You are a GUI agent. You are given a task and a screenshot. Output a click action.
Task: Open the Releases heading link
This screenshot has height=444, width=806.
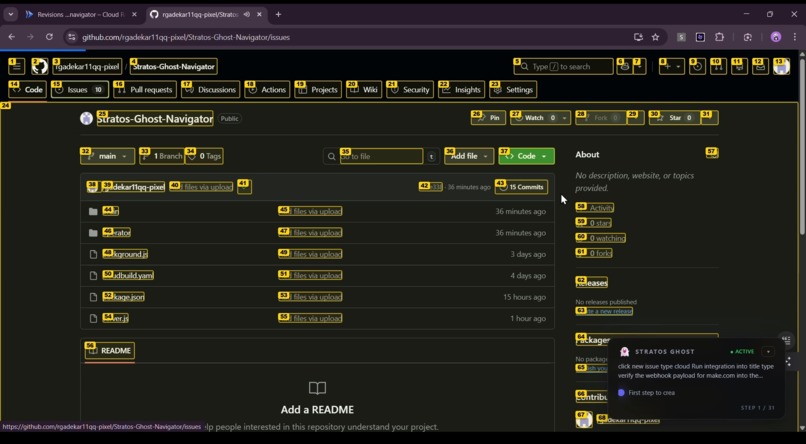pyautogui.click(x=592, y=283)
